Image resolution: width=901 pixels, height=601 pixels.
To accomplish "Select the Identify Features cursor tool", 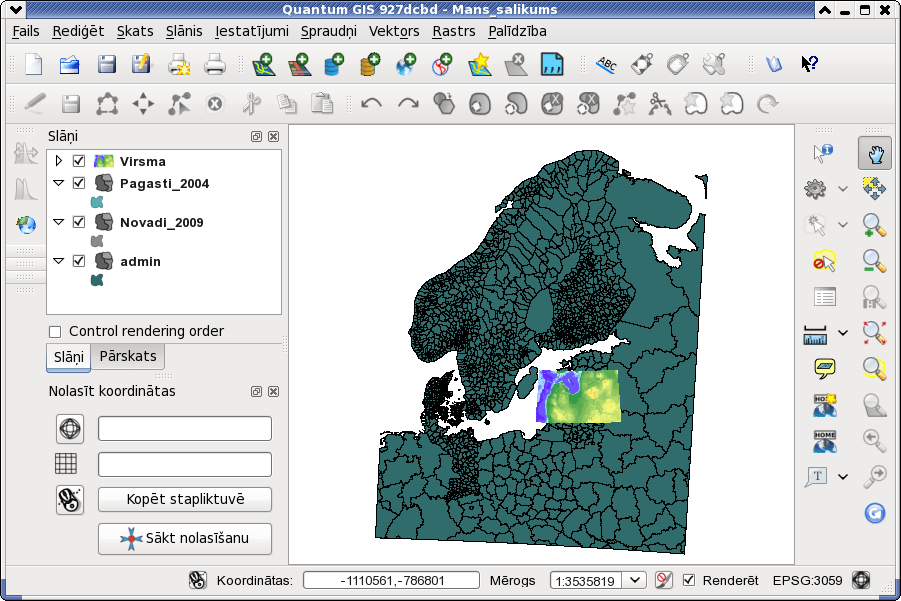I will pos(823,153).
